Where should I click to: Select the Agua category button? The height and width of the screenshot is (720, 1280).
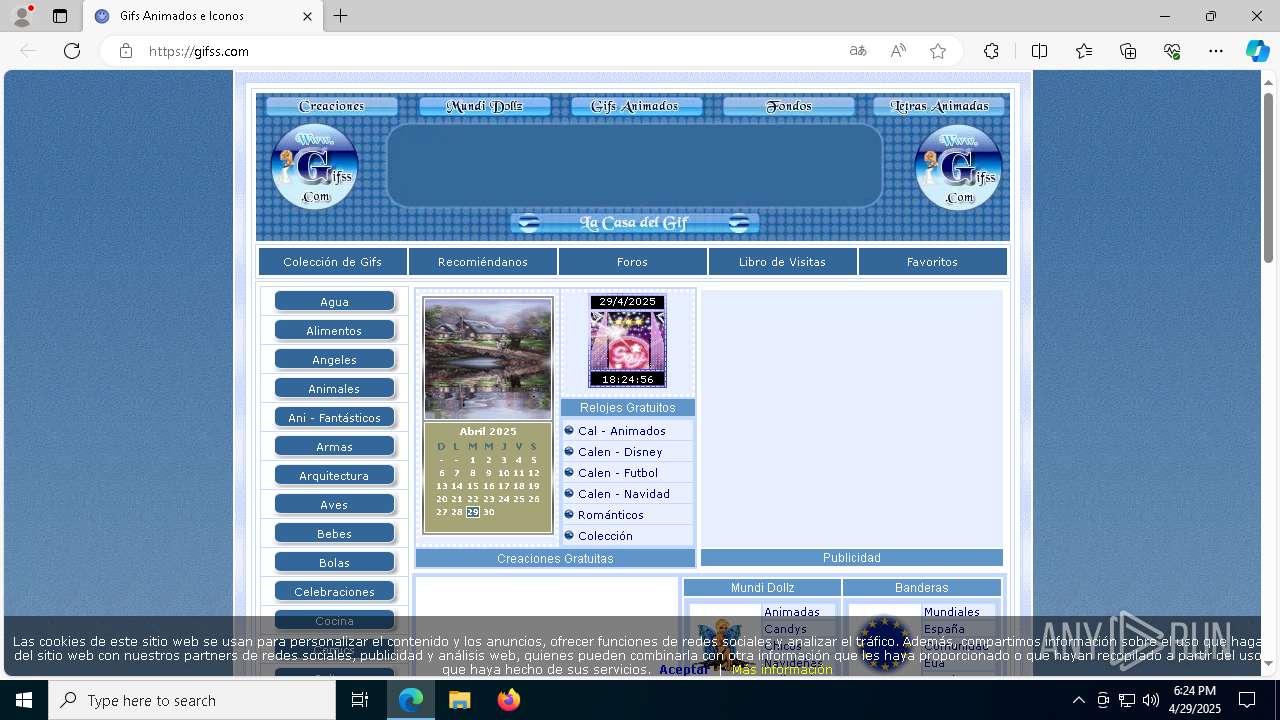coord(334,302)
